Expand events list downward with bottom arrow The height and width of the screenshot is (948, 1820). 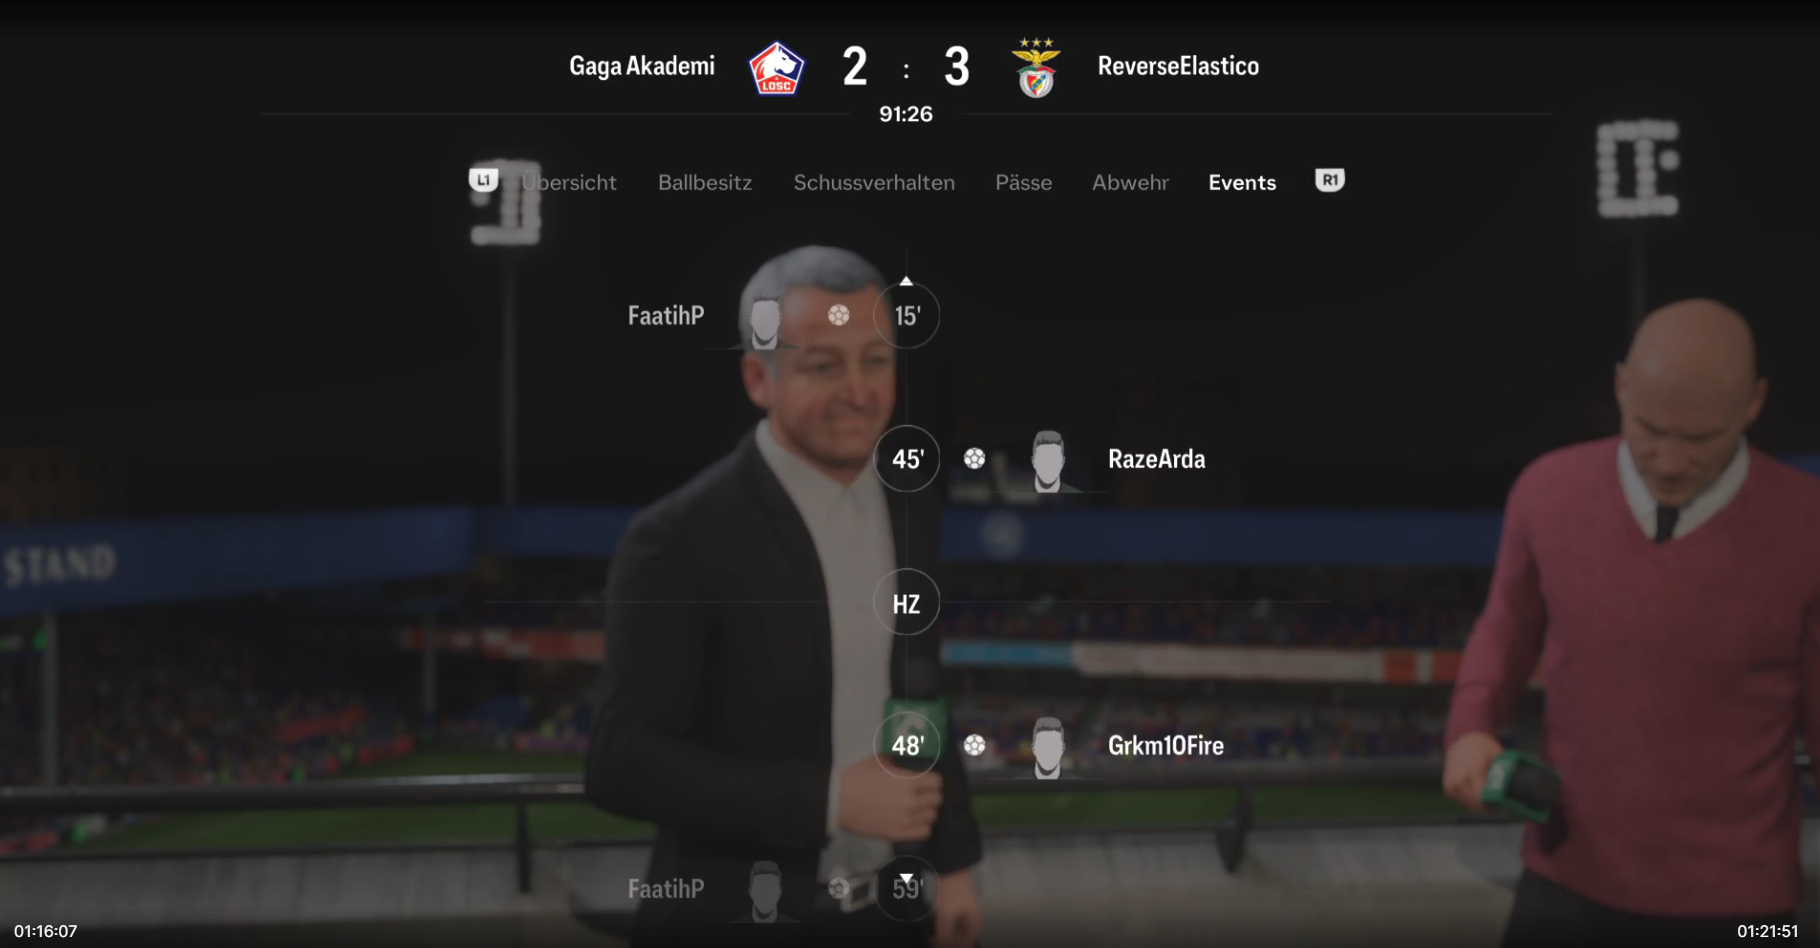pyautogui.click(x=906, y=879)
